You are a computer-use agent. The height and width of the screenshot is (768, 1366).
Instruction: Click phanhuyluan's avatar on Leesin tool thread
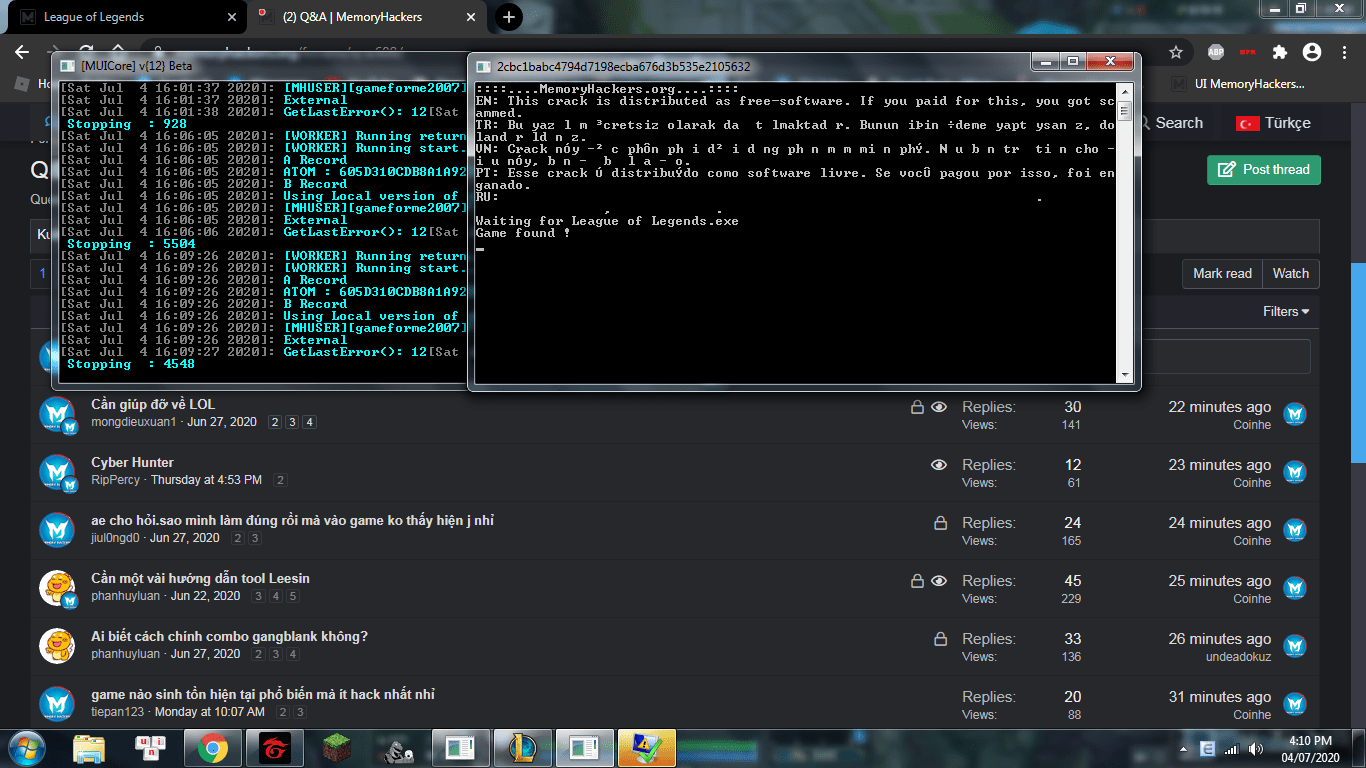click(57, 588)
